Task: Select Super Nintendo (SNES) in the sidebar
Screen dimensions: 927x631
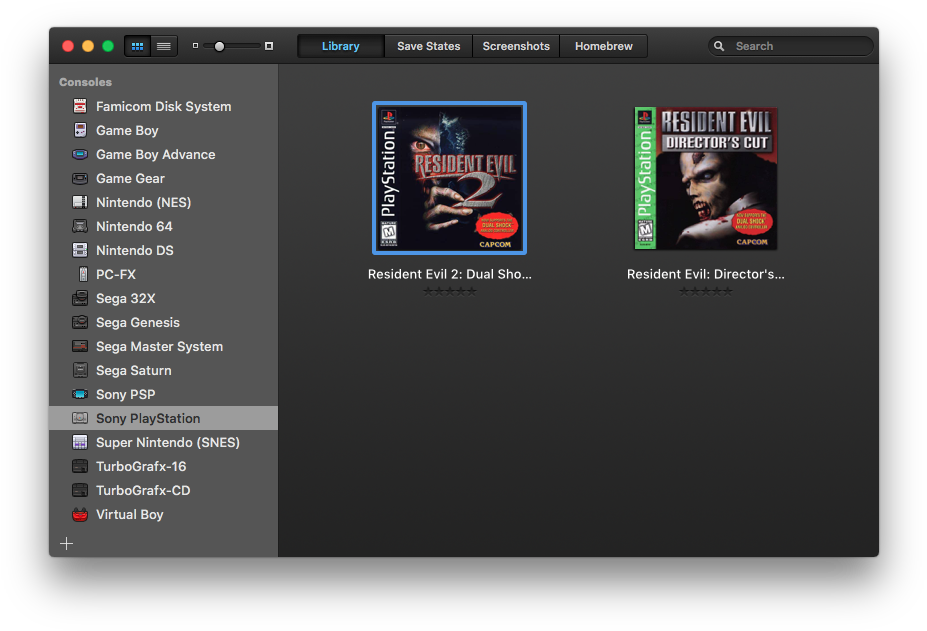Action: click(x=163, y=442)
